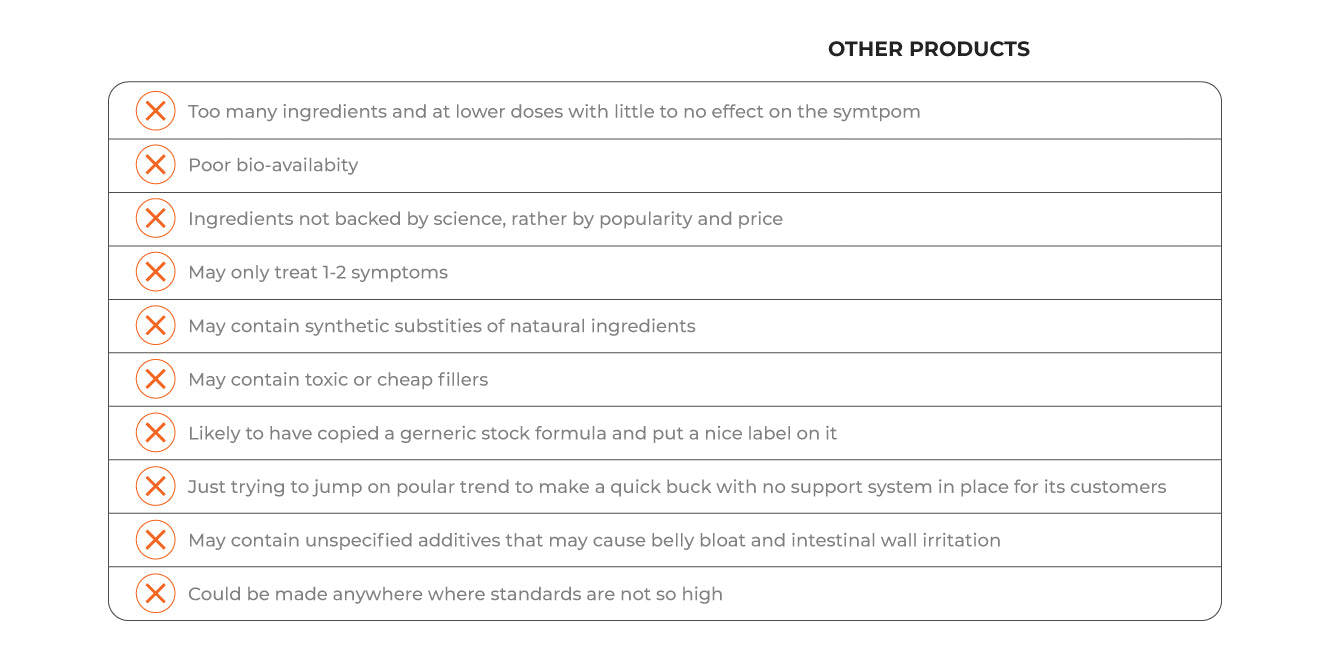Click the "Could be made anywhere" statement
Viewport: 1330px width, 650px height.
pos(455,594)
